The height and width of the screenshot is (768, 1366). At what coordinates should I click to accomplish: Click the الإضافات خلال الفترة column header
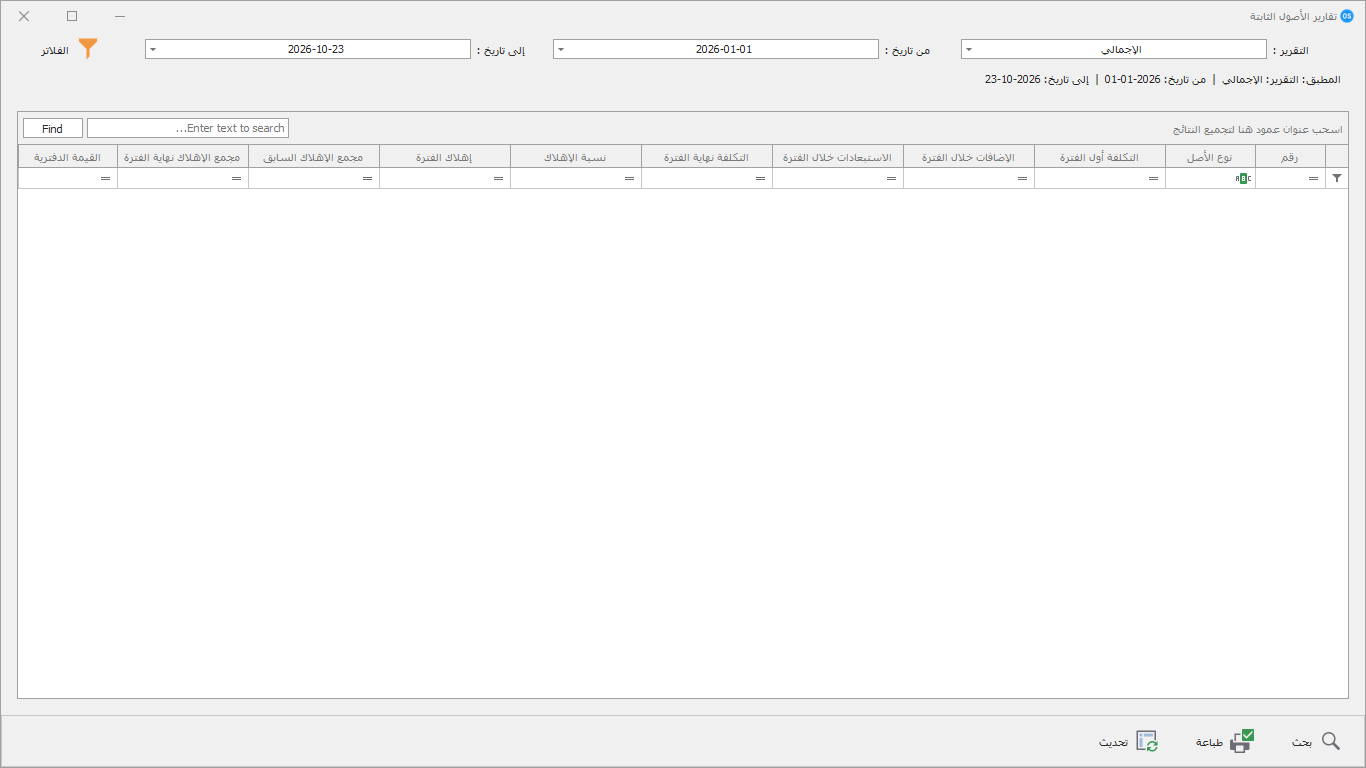coord(969,157)
